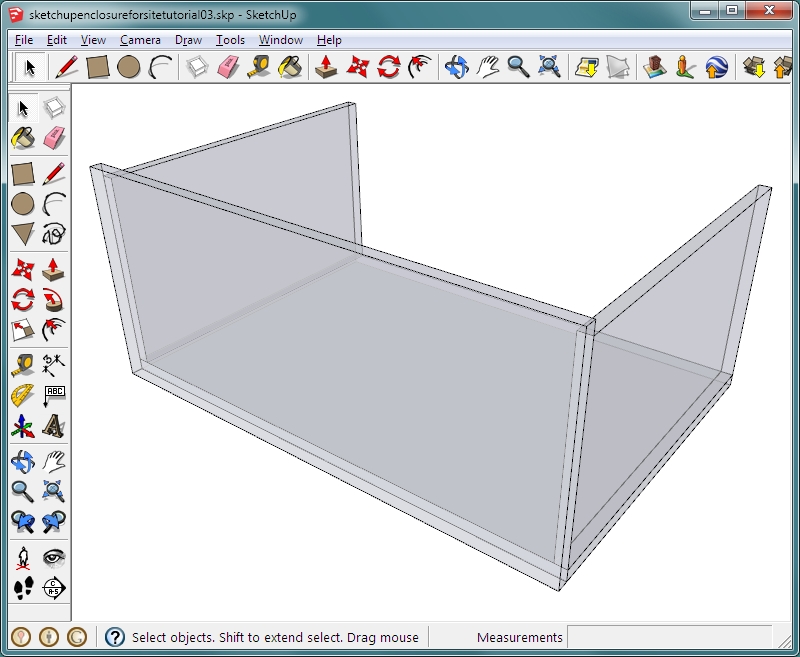Activate the Arc tool in the top toolbar
The width and height of the screenshot is (800, 657).
point(160,67)
